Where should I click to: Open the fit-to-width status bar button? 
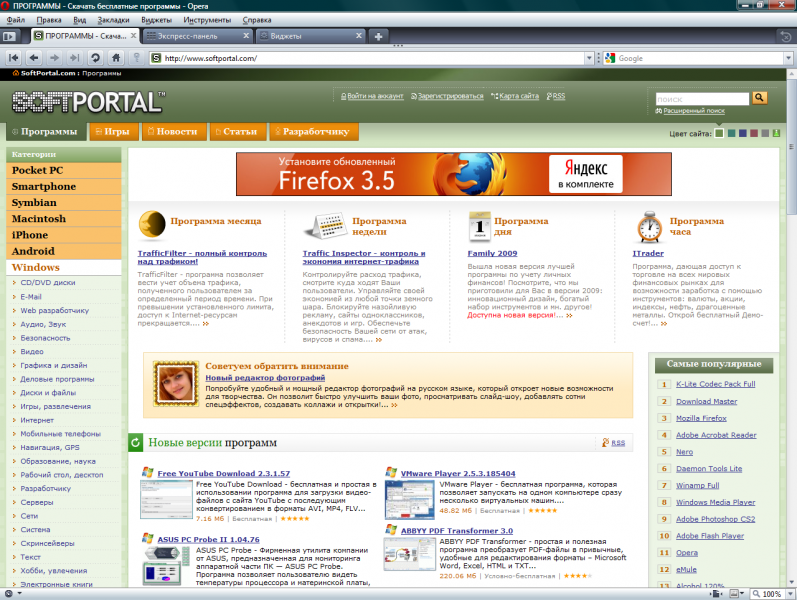(718, 593)
